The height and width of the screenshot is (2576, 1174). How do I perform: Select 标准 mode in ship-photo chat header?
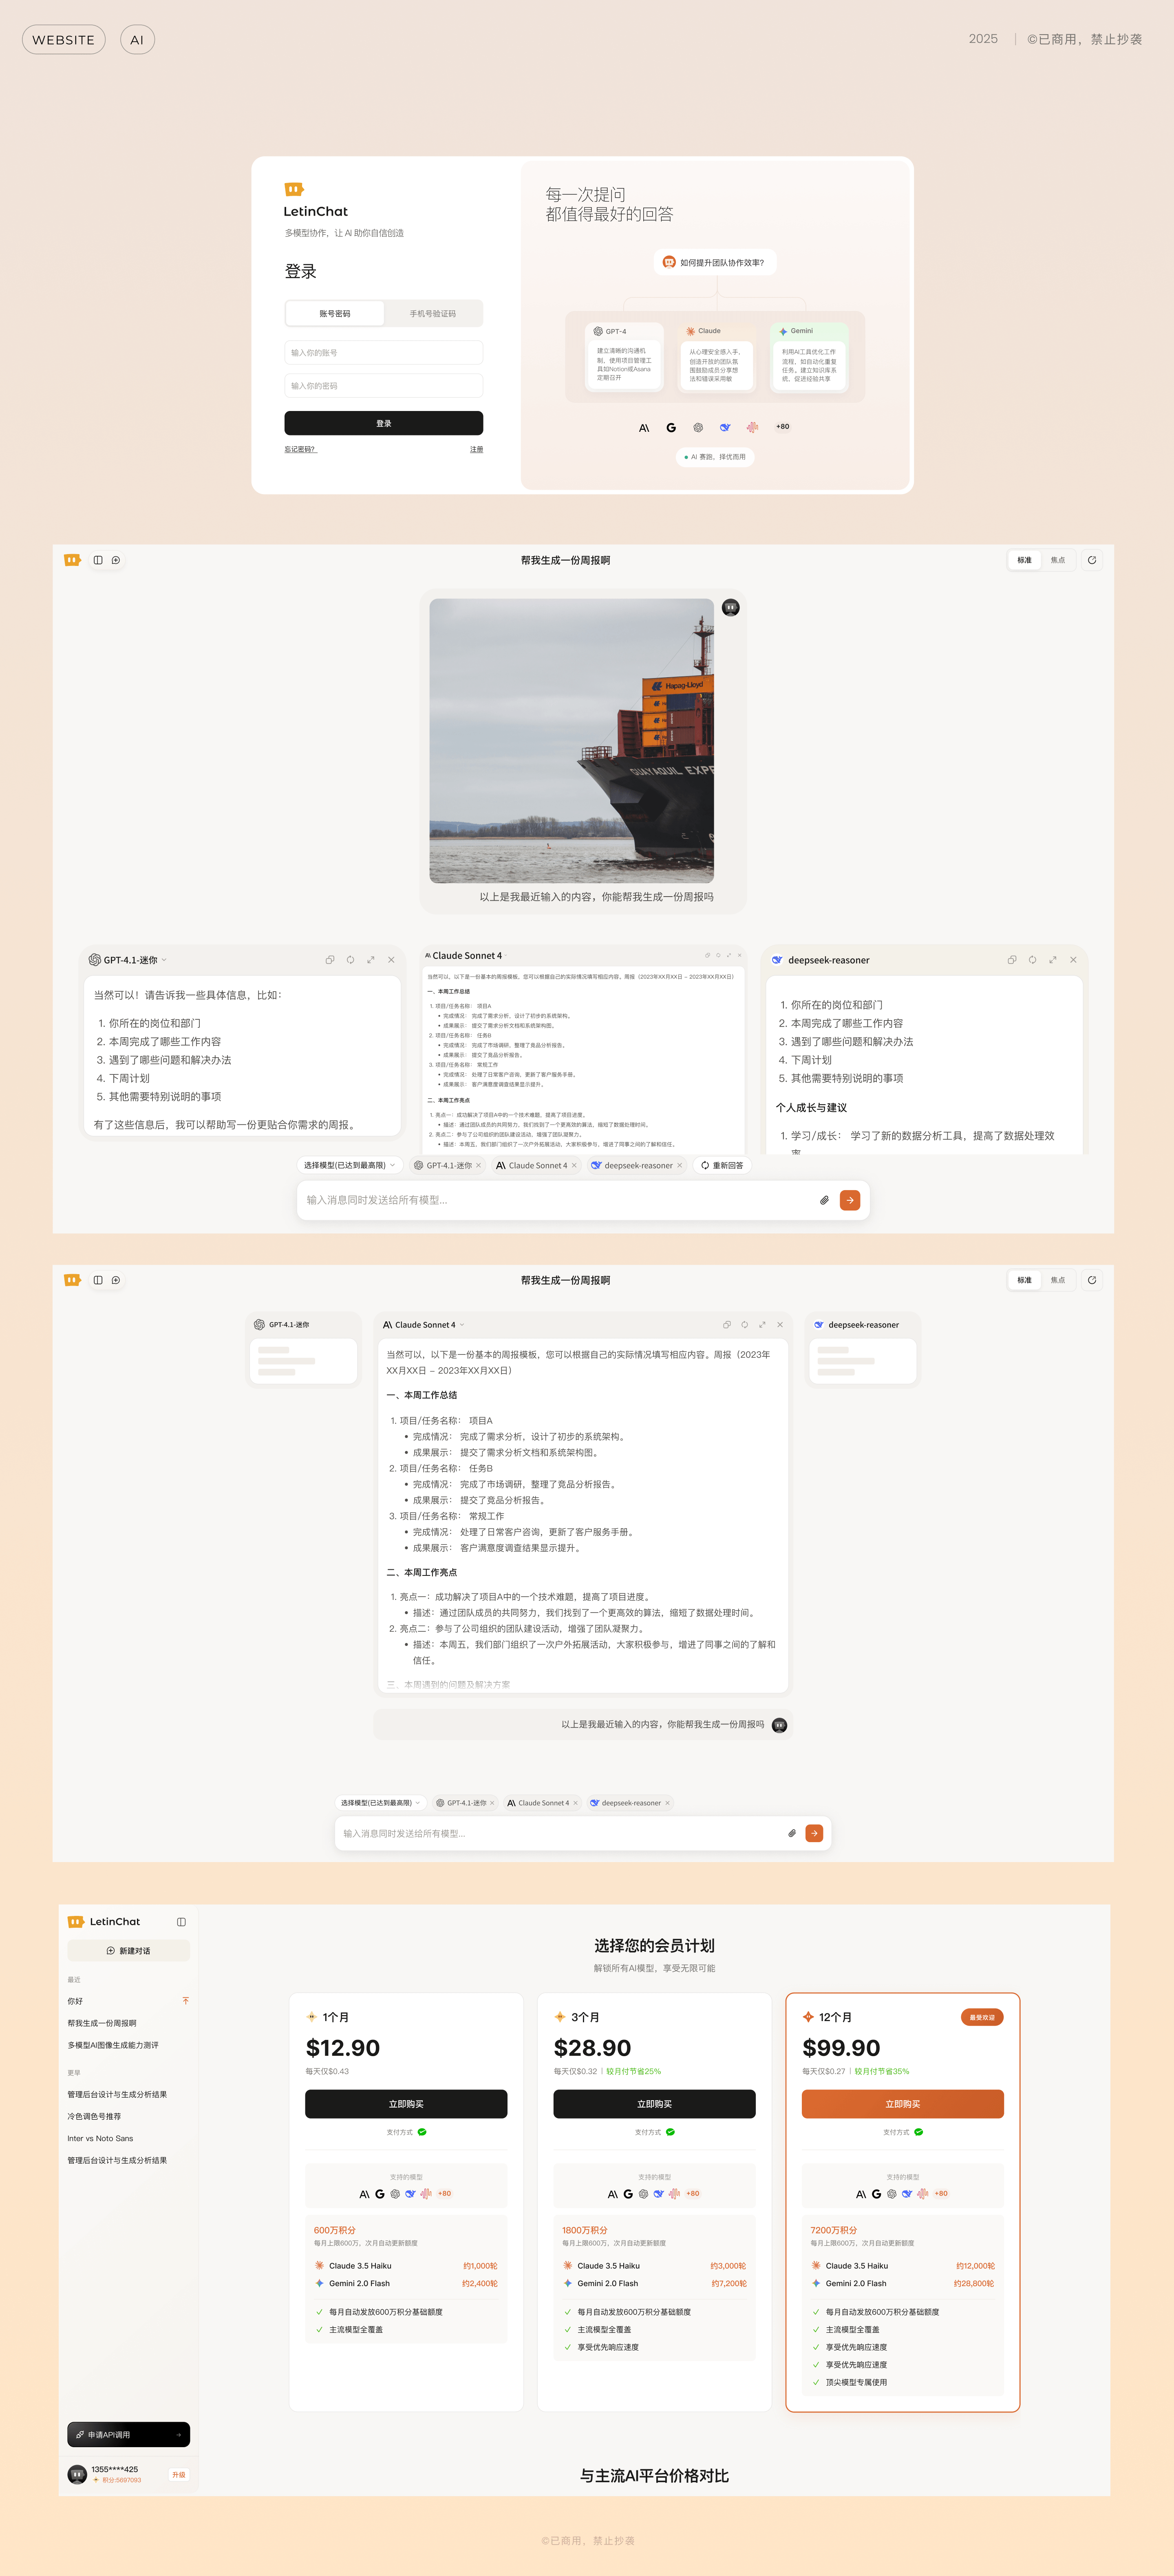pyautogui.click(x=1024, y=560)
